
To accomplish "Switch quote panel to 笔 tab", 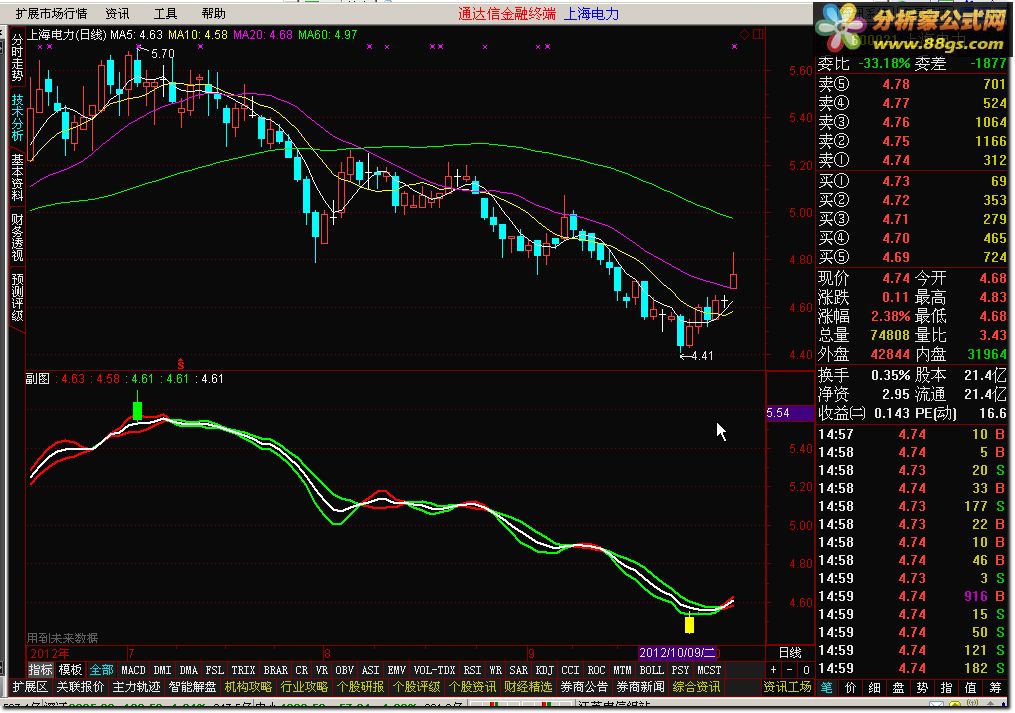I will pyautogui.click(x=827, y=688).
